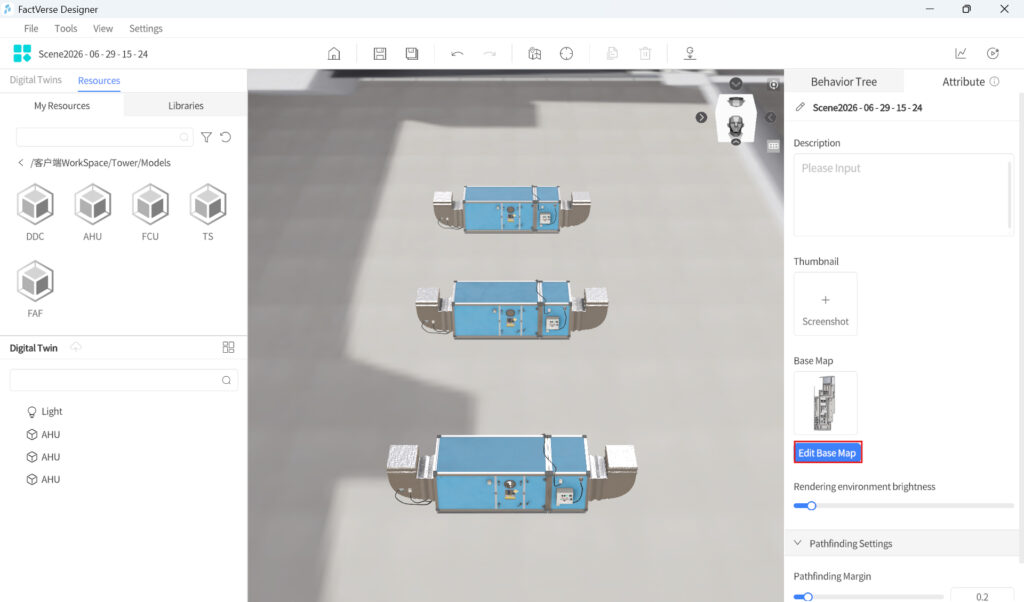
Task: Go back with the path chevron arrow
Action: coord(21,163)
